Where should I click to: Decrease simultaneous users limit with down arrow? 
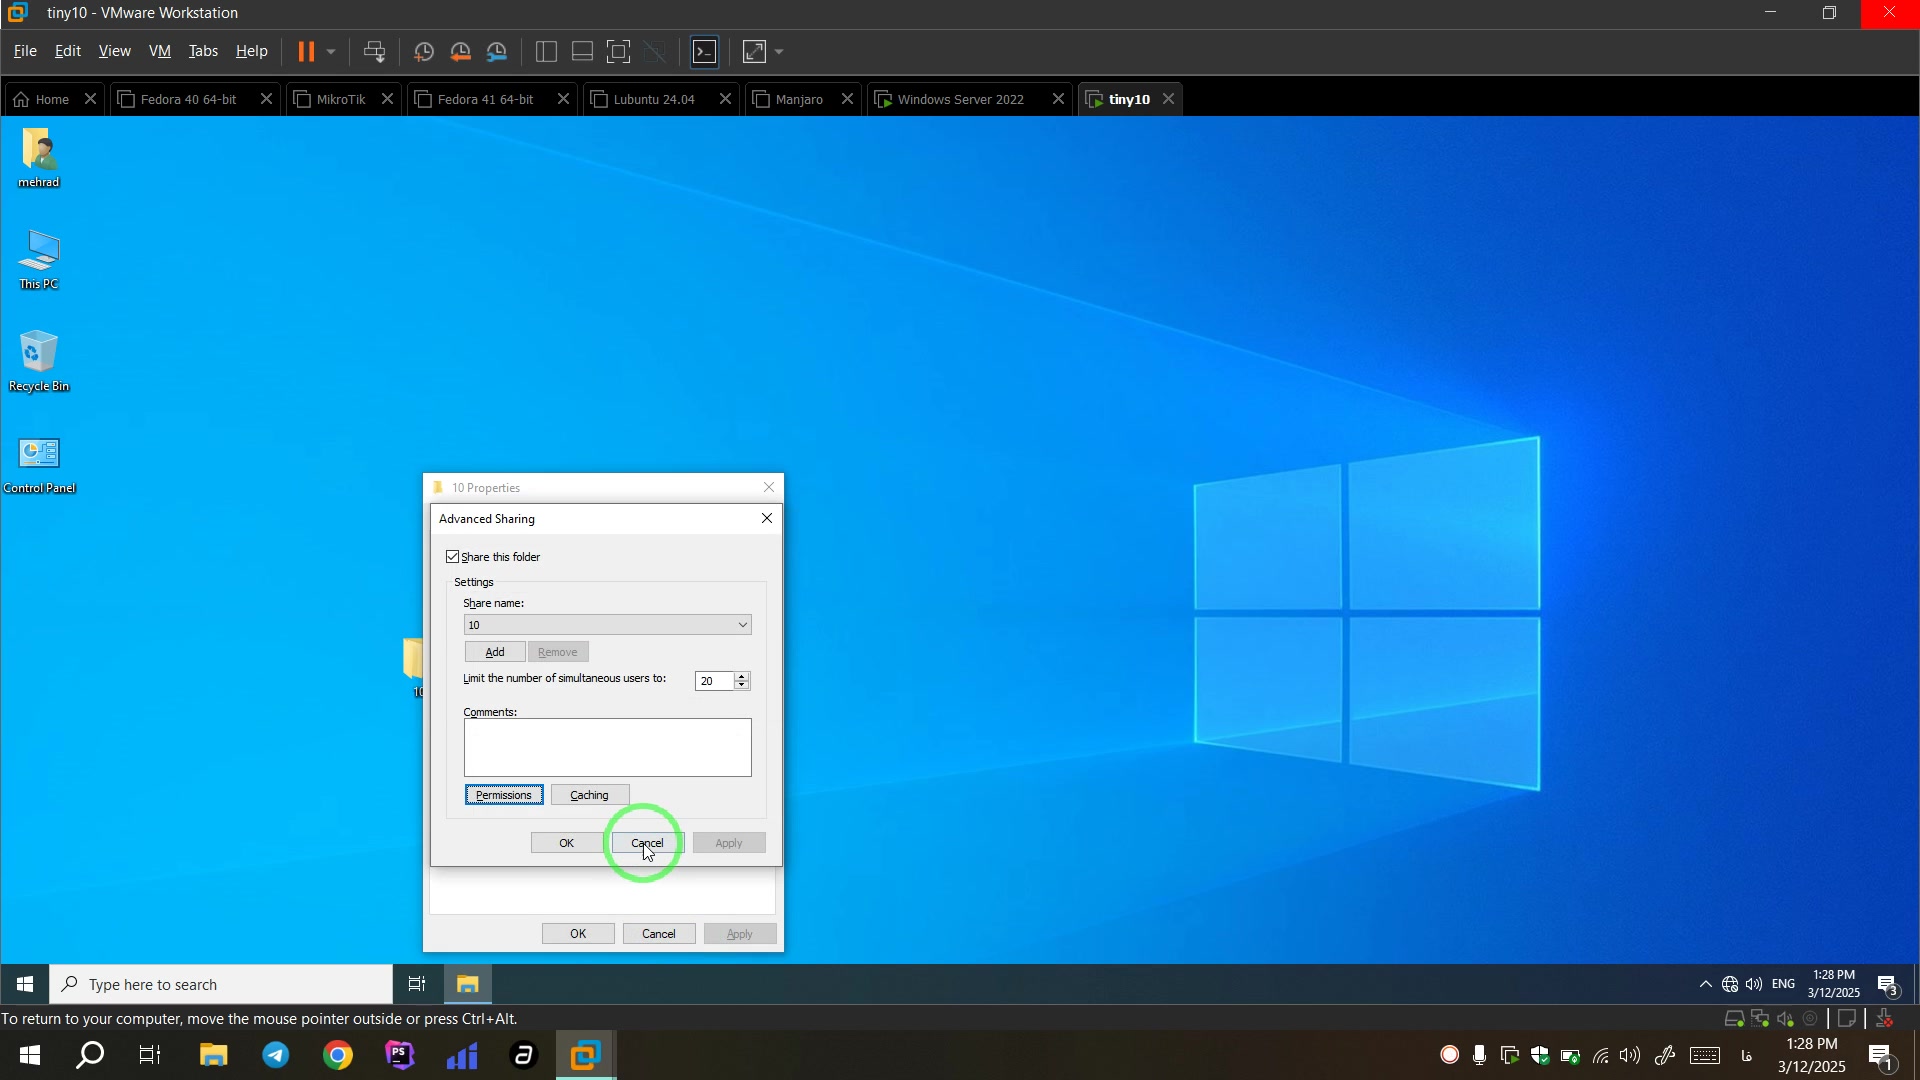click(x=742, y=686)
